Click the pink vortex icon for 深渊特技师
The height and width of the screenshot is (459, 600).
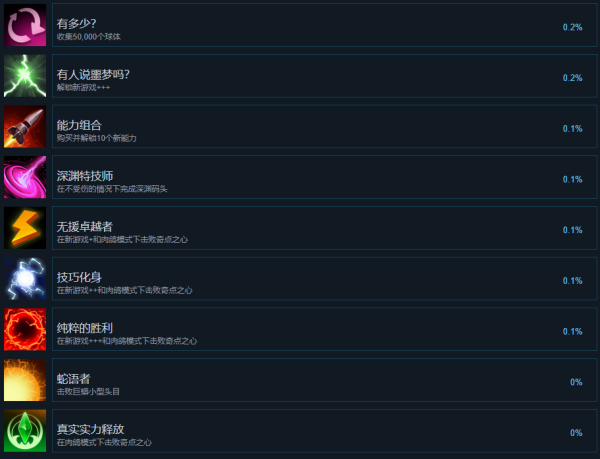(25, 177)
